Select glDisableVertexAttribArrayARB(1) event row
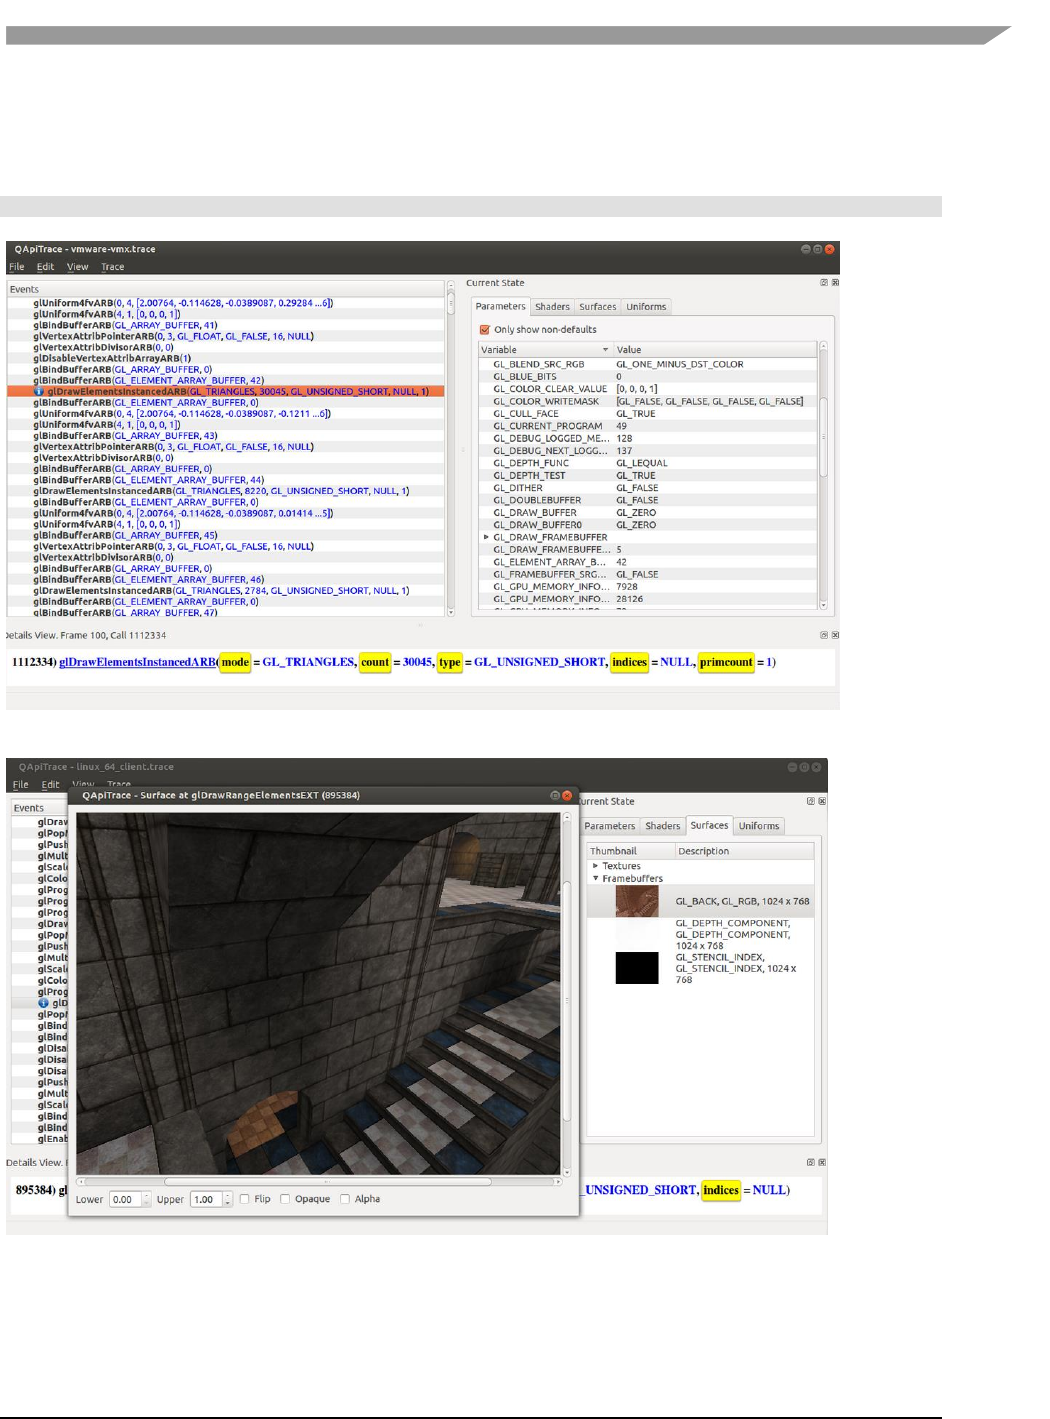This screenshot has width=1050, height=1419. [225, 358]
